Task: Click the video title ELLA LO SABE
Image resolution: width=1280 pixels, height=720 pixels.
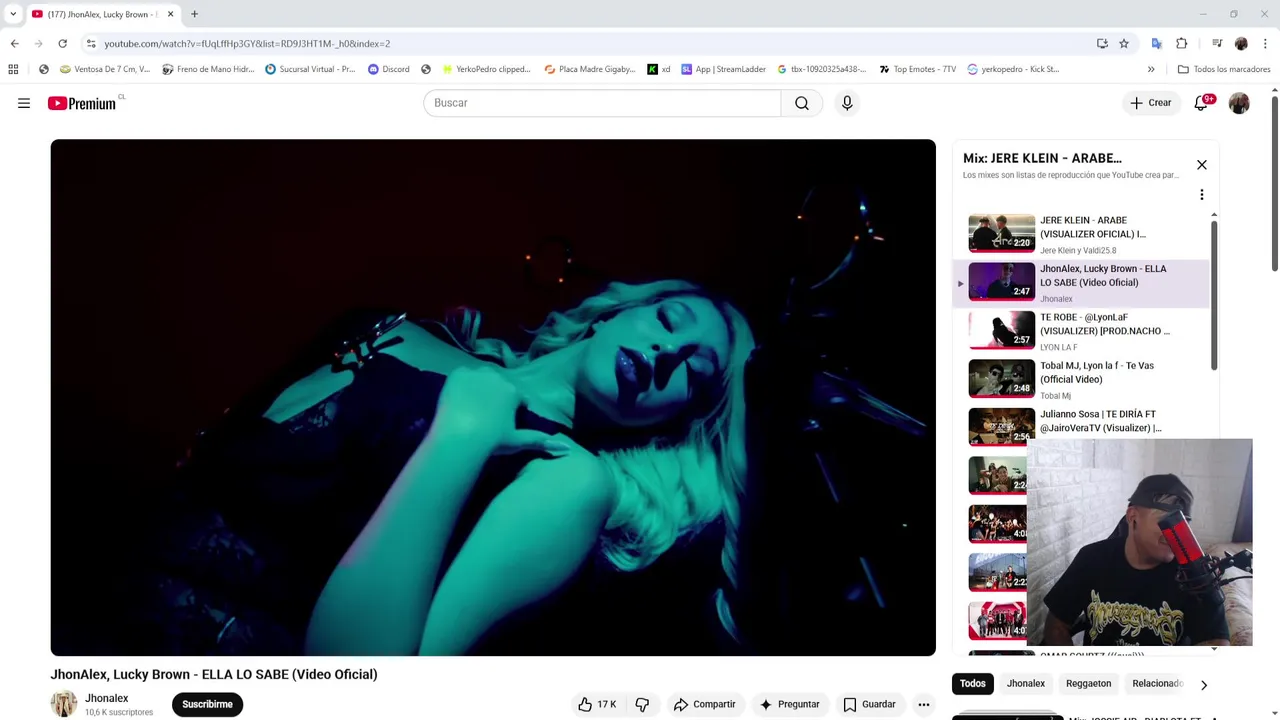Action: 214,675
